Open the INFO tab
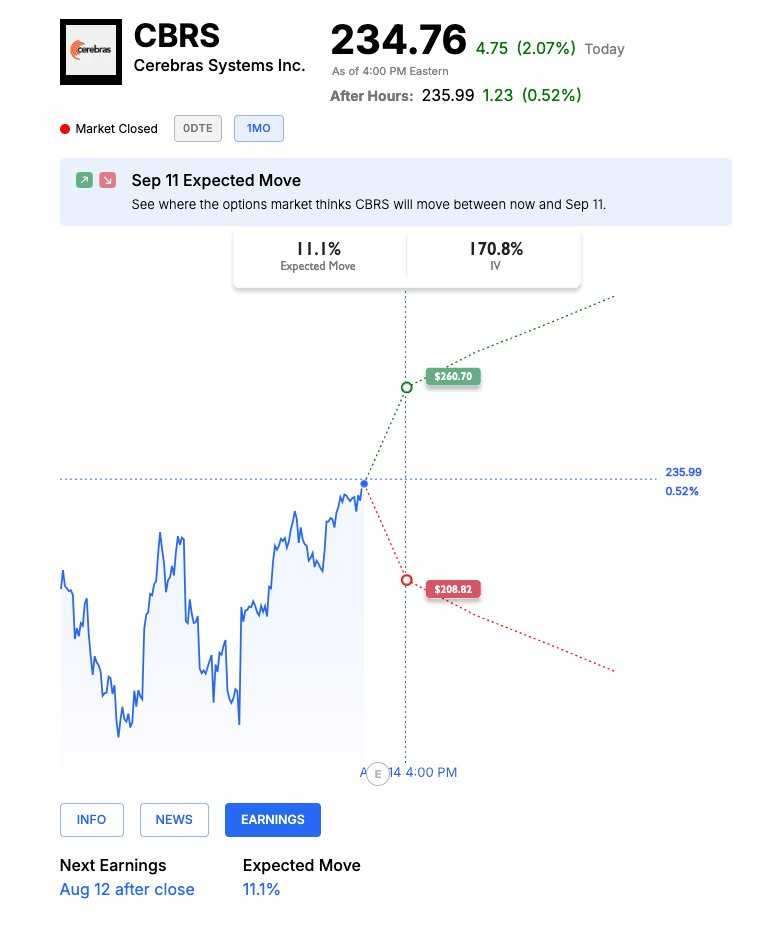759x927 pixels. (92, 820)
